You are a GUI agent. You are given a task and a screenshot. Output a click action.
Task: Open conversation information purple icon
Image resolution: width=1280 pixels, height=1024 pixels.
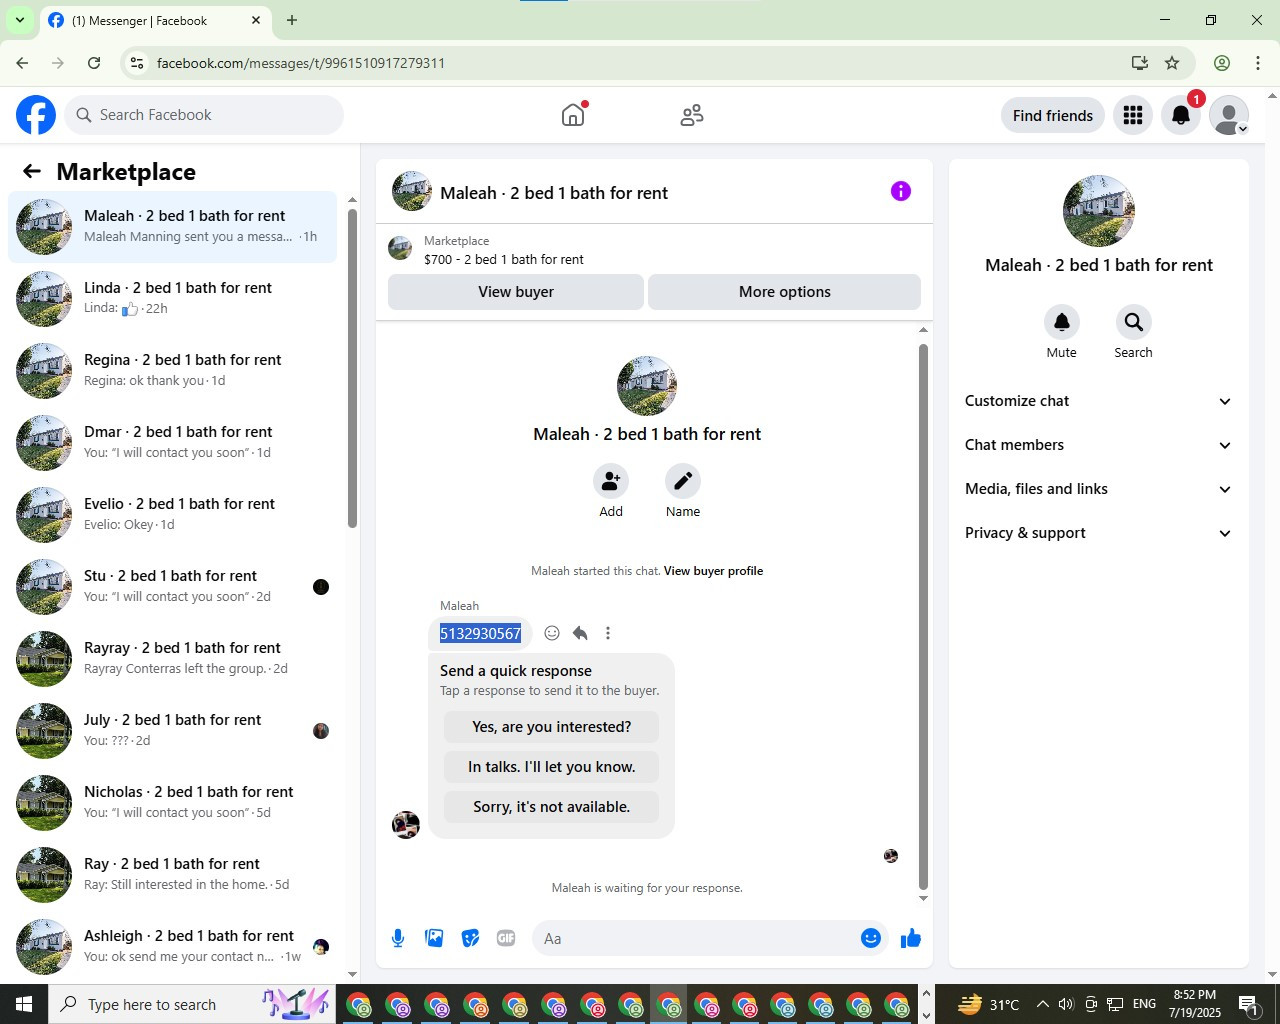(901, 191)
